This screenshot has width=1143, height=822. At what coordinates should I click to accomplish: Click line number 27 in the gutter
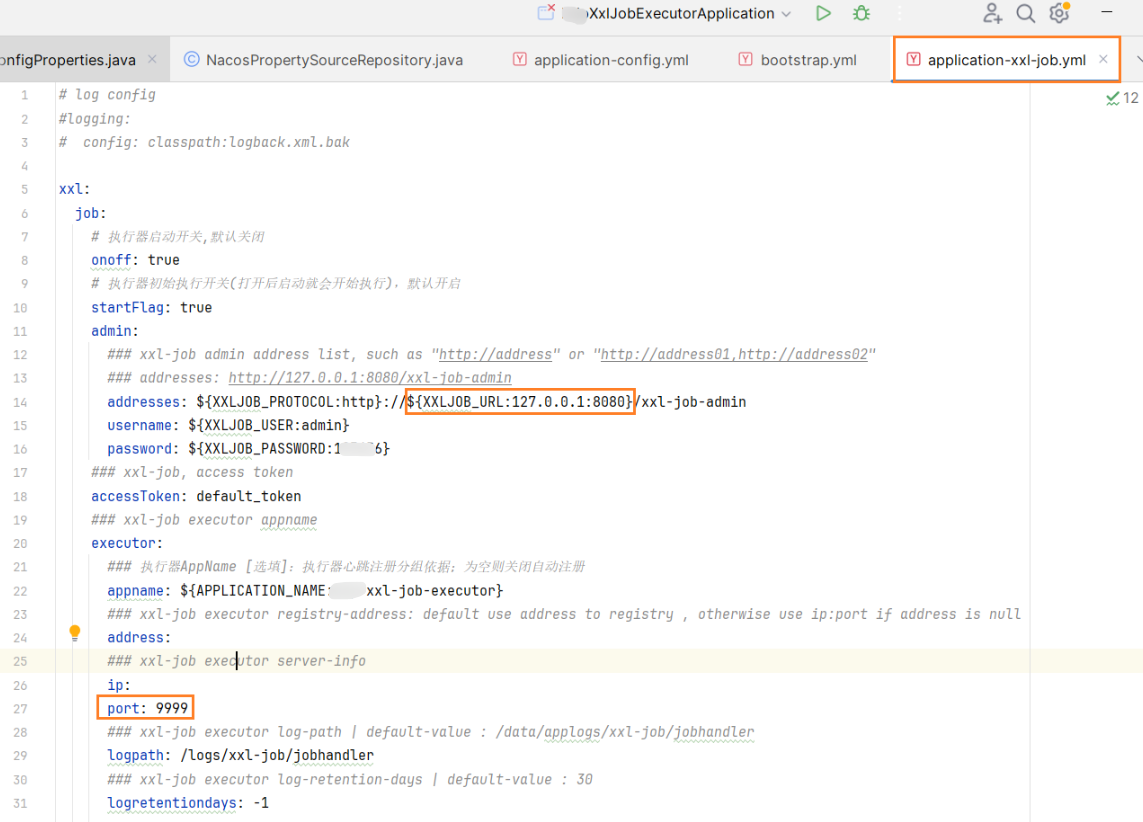point(20,709)
